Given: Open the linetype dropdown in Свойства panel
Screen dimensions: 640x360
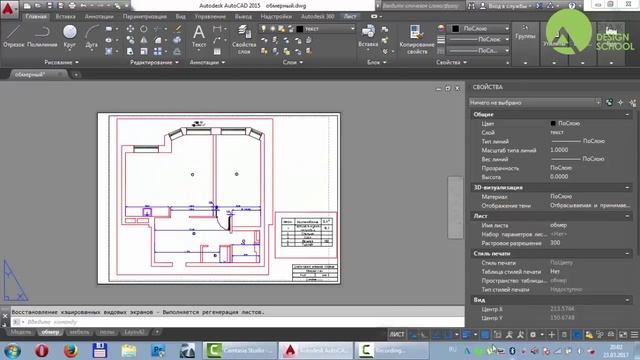Looking at the screenshot, I should pos(479,51).
